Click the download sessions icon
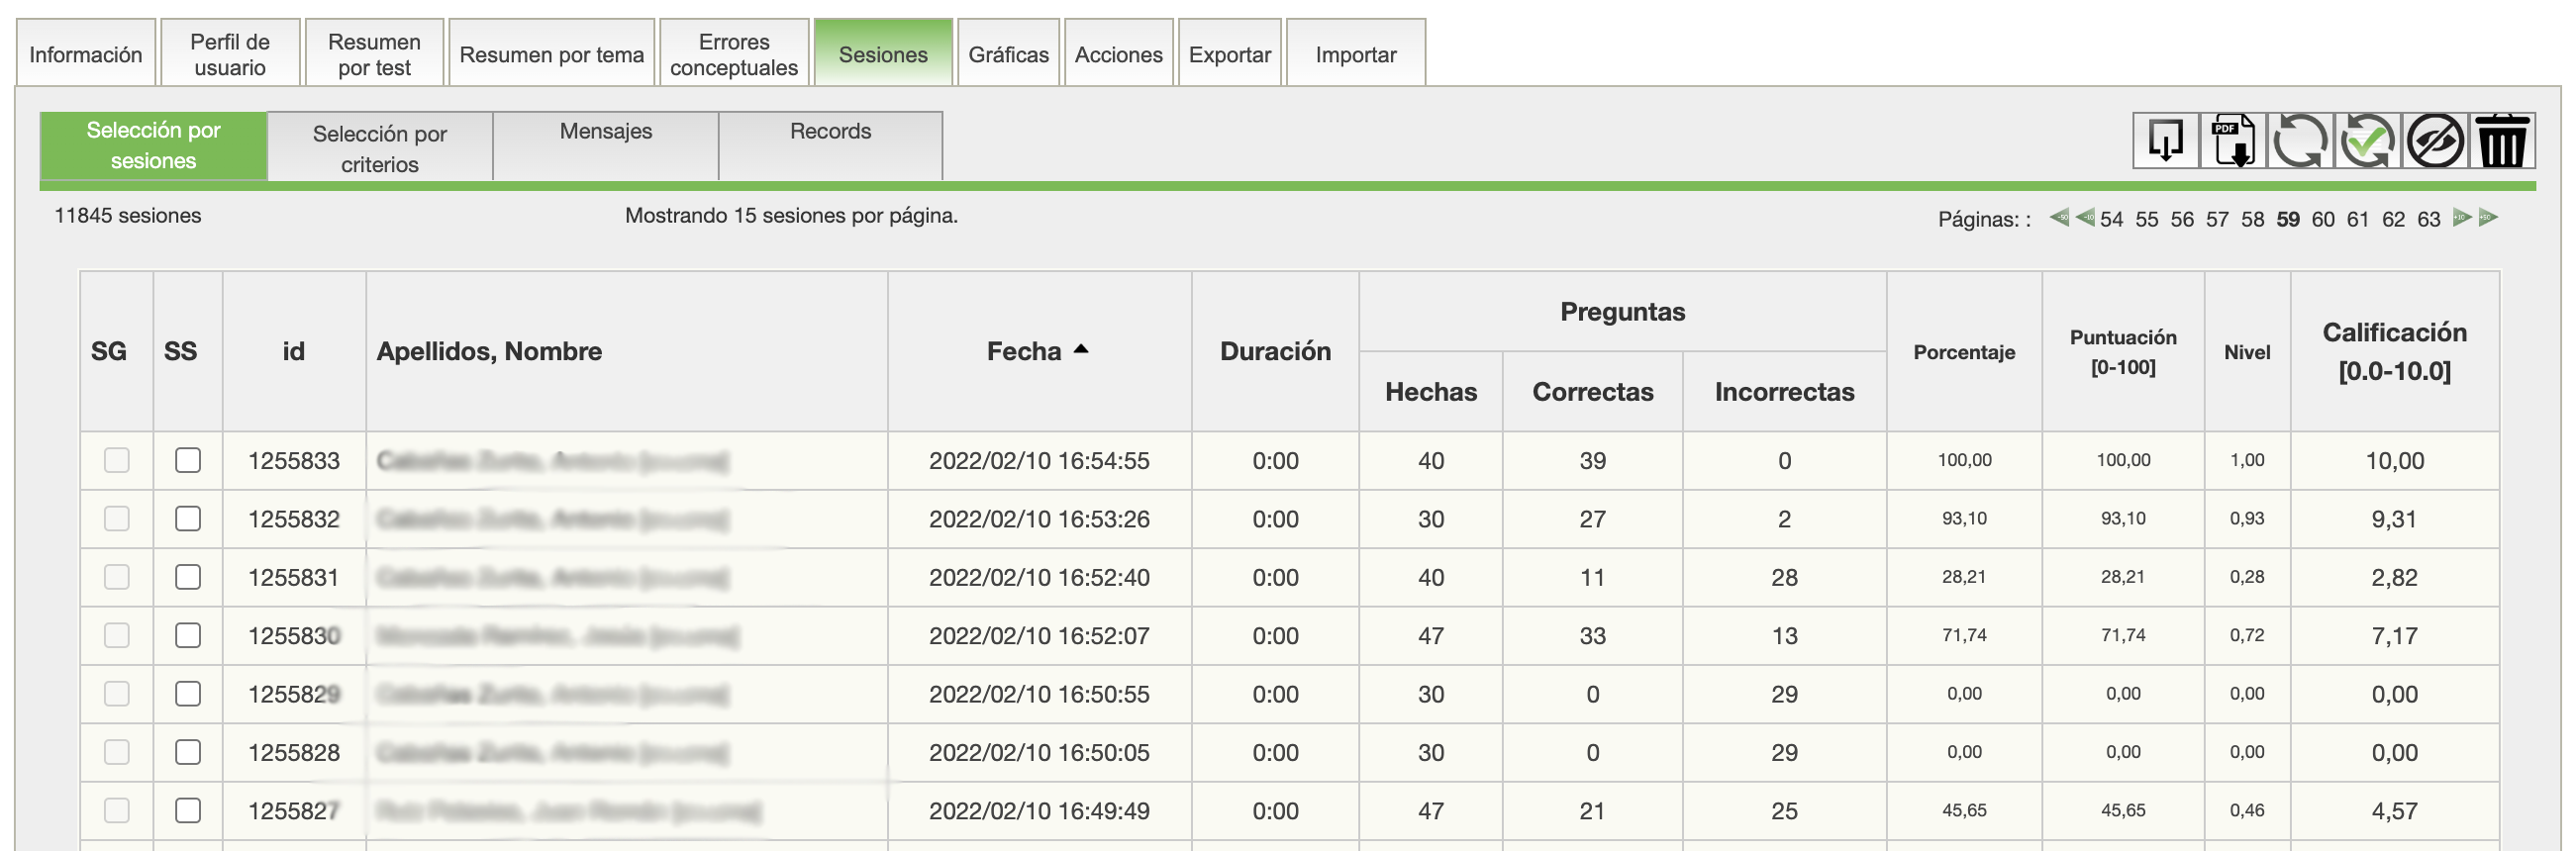Screen dimensions: 2576x851 2165,141
